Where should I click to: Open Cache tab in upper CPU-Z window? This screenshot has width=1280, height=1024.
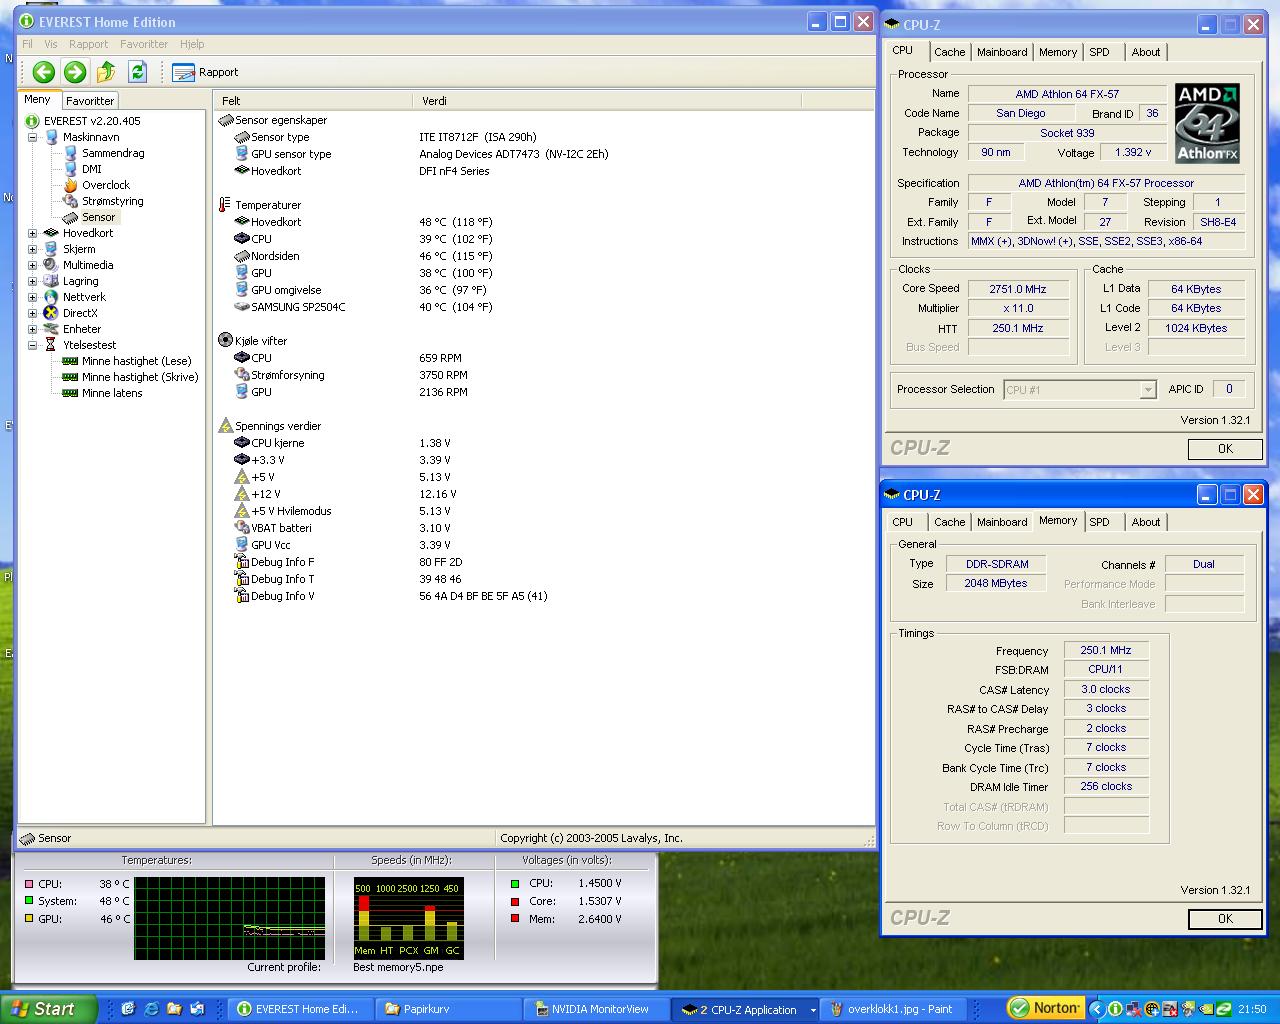coord(950,52)
